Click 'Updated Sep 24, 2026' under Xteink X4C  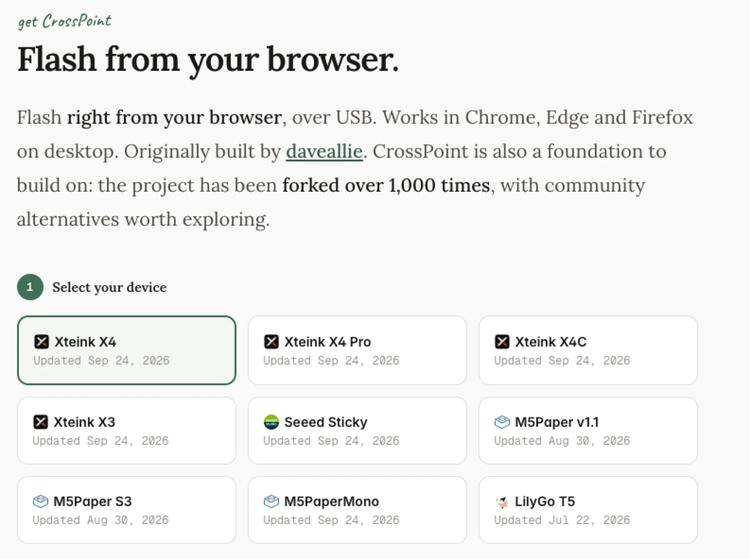click(x=562, y=360)
